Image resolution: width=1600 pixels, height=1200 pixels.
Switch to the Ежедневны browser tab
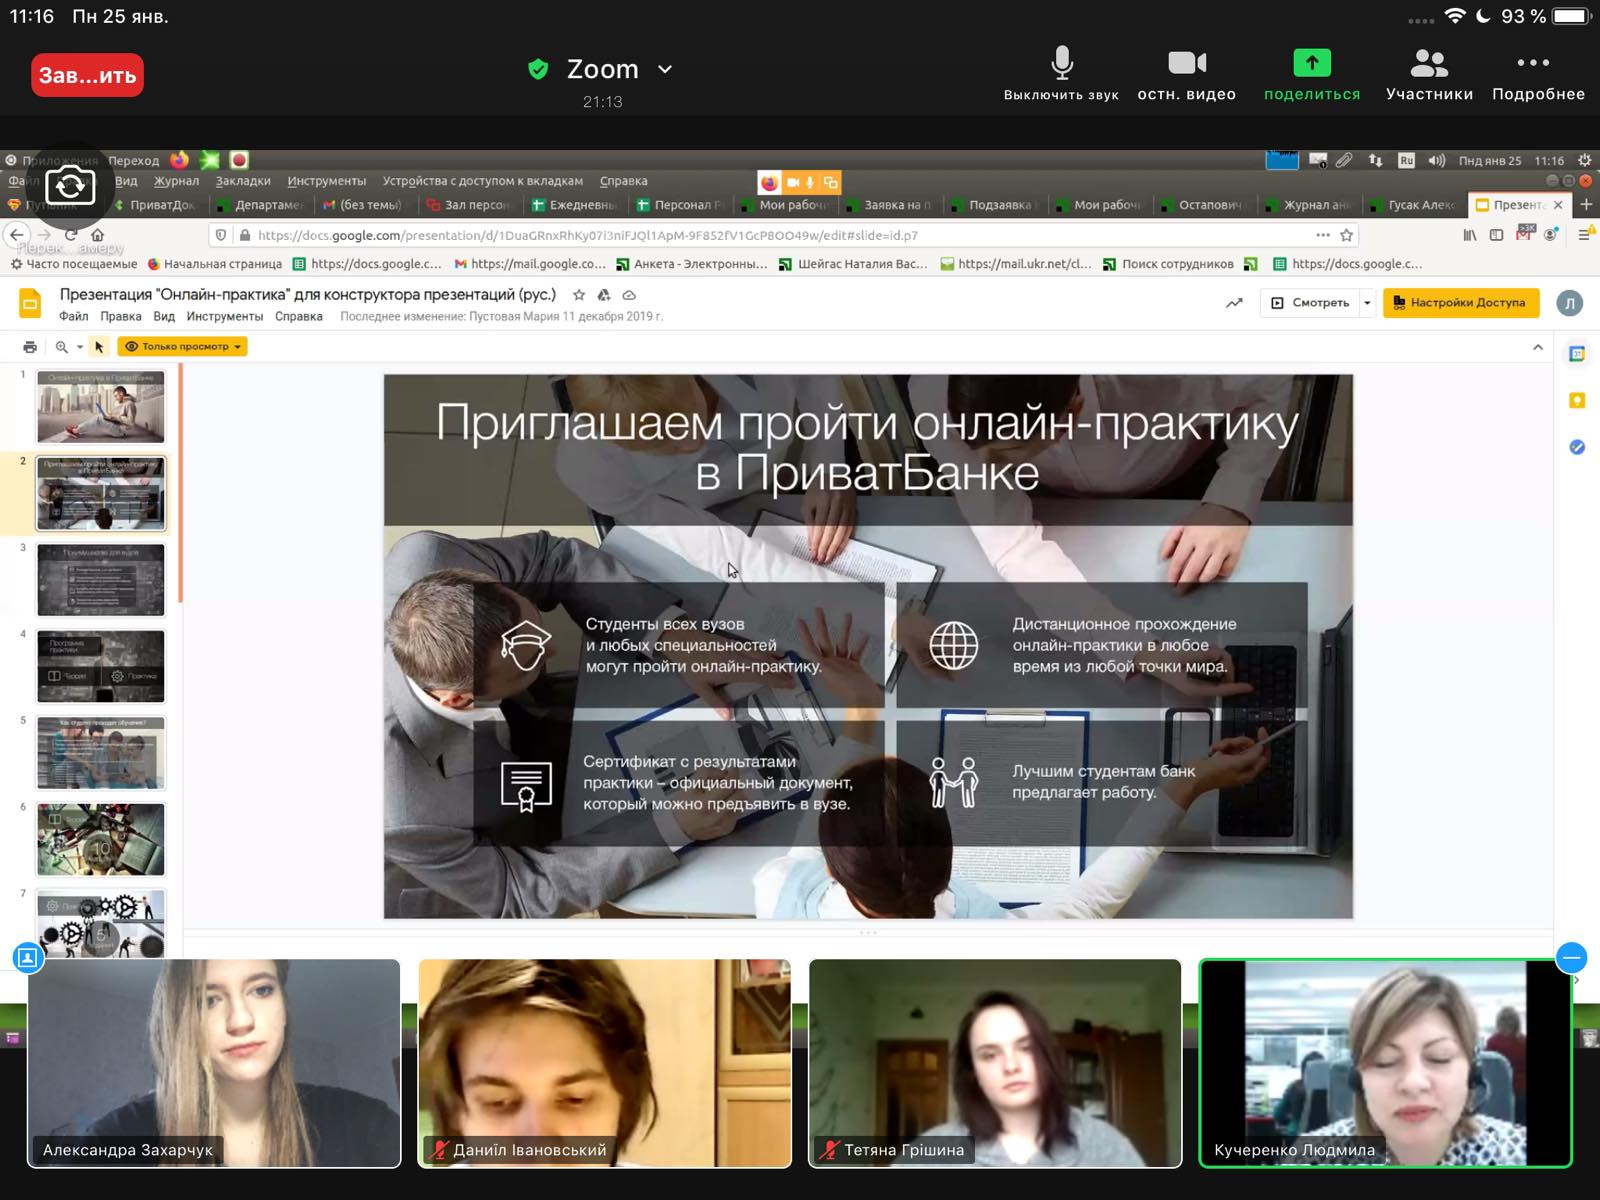(575, 205)
